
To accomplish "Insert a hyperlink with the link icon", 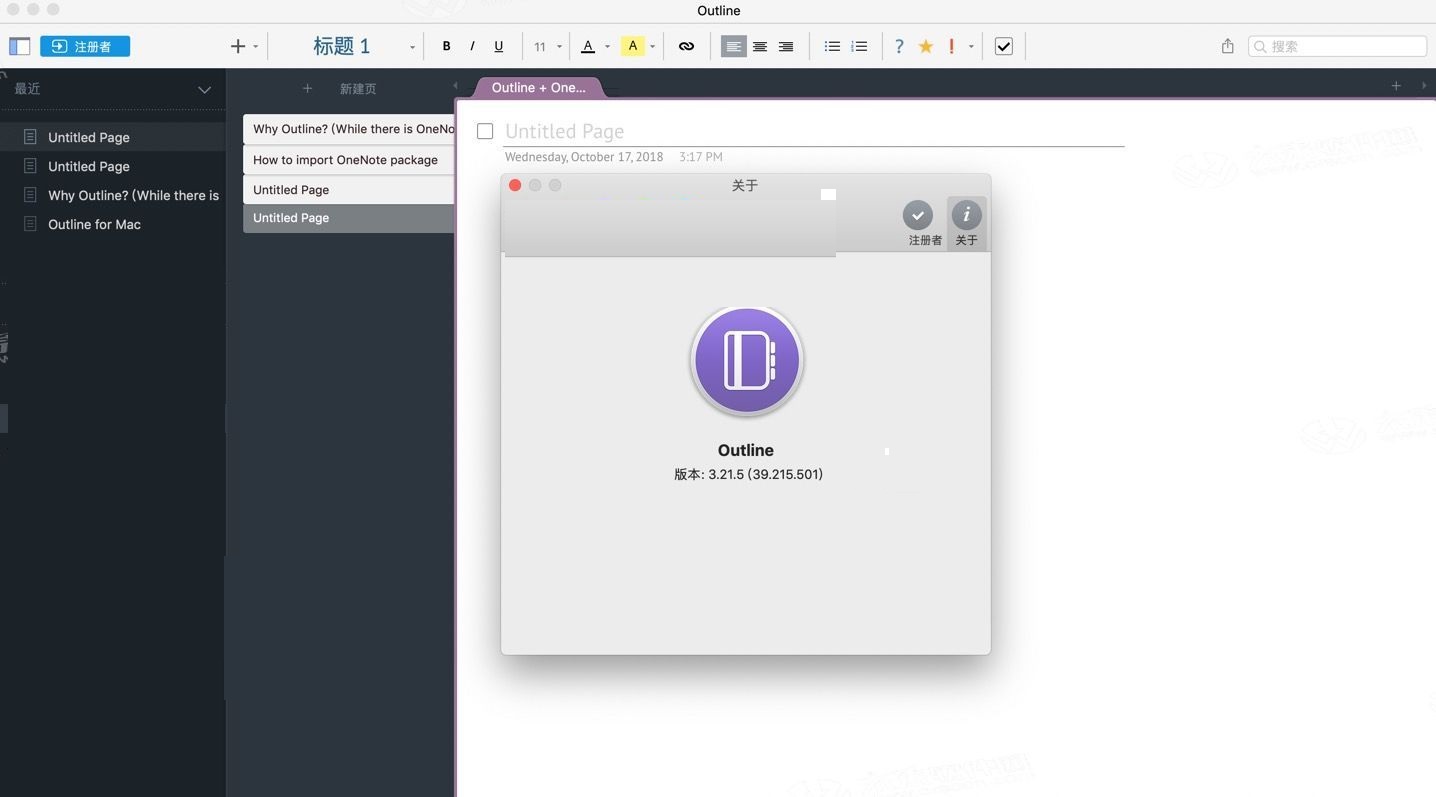I will 686,46.
